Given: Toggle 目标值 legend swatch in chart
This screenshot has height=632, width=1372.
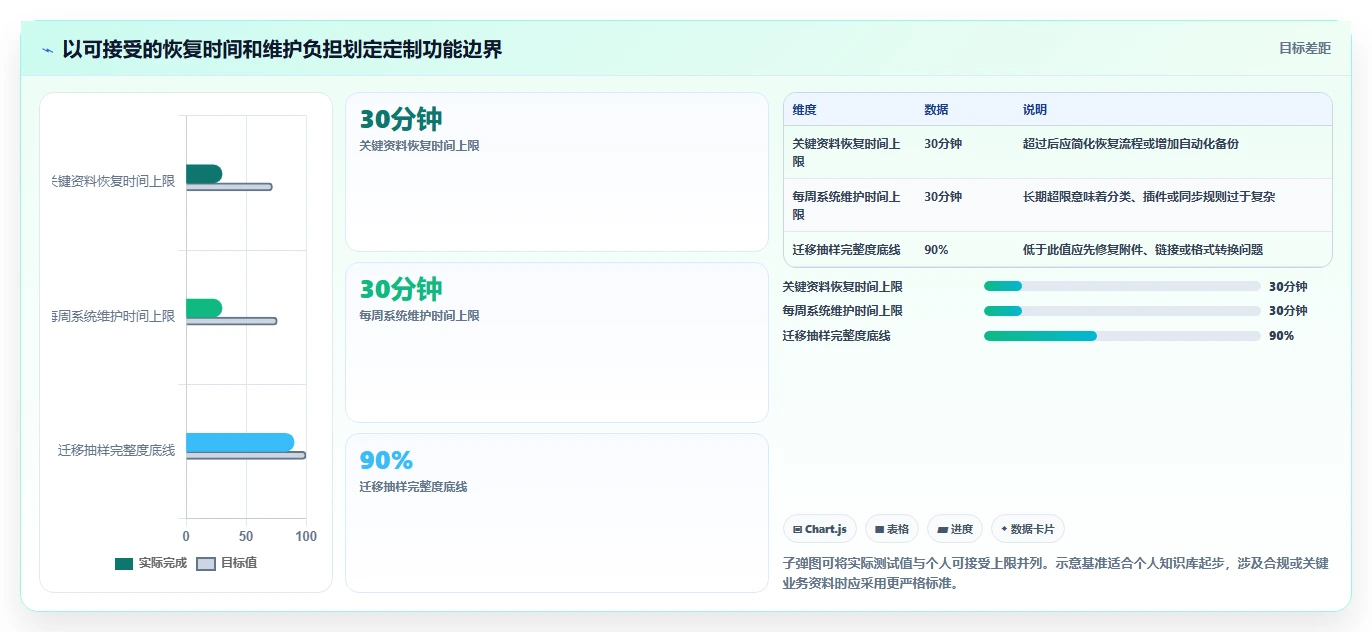Looking at the screenshot, I should click(206, 564).
